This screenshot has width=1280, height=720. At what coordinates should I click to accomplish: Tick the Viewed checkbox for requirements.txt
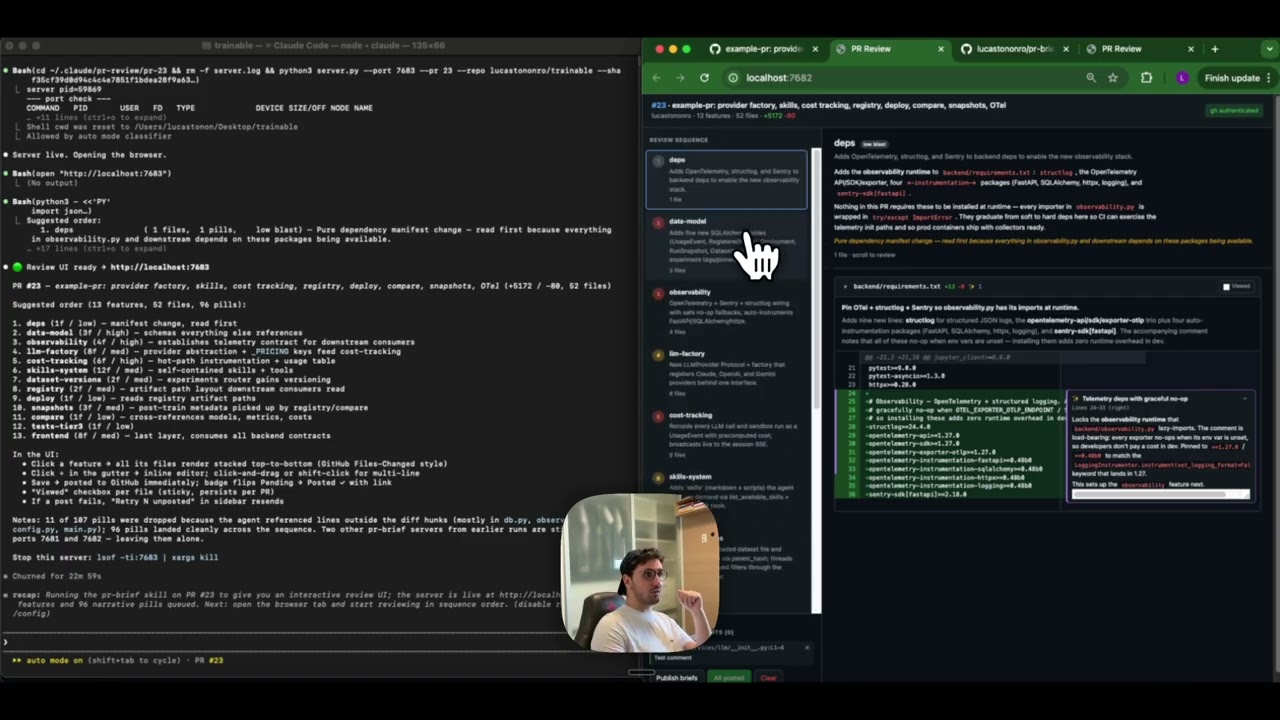pyautogui.click(x=1227, y=287)
